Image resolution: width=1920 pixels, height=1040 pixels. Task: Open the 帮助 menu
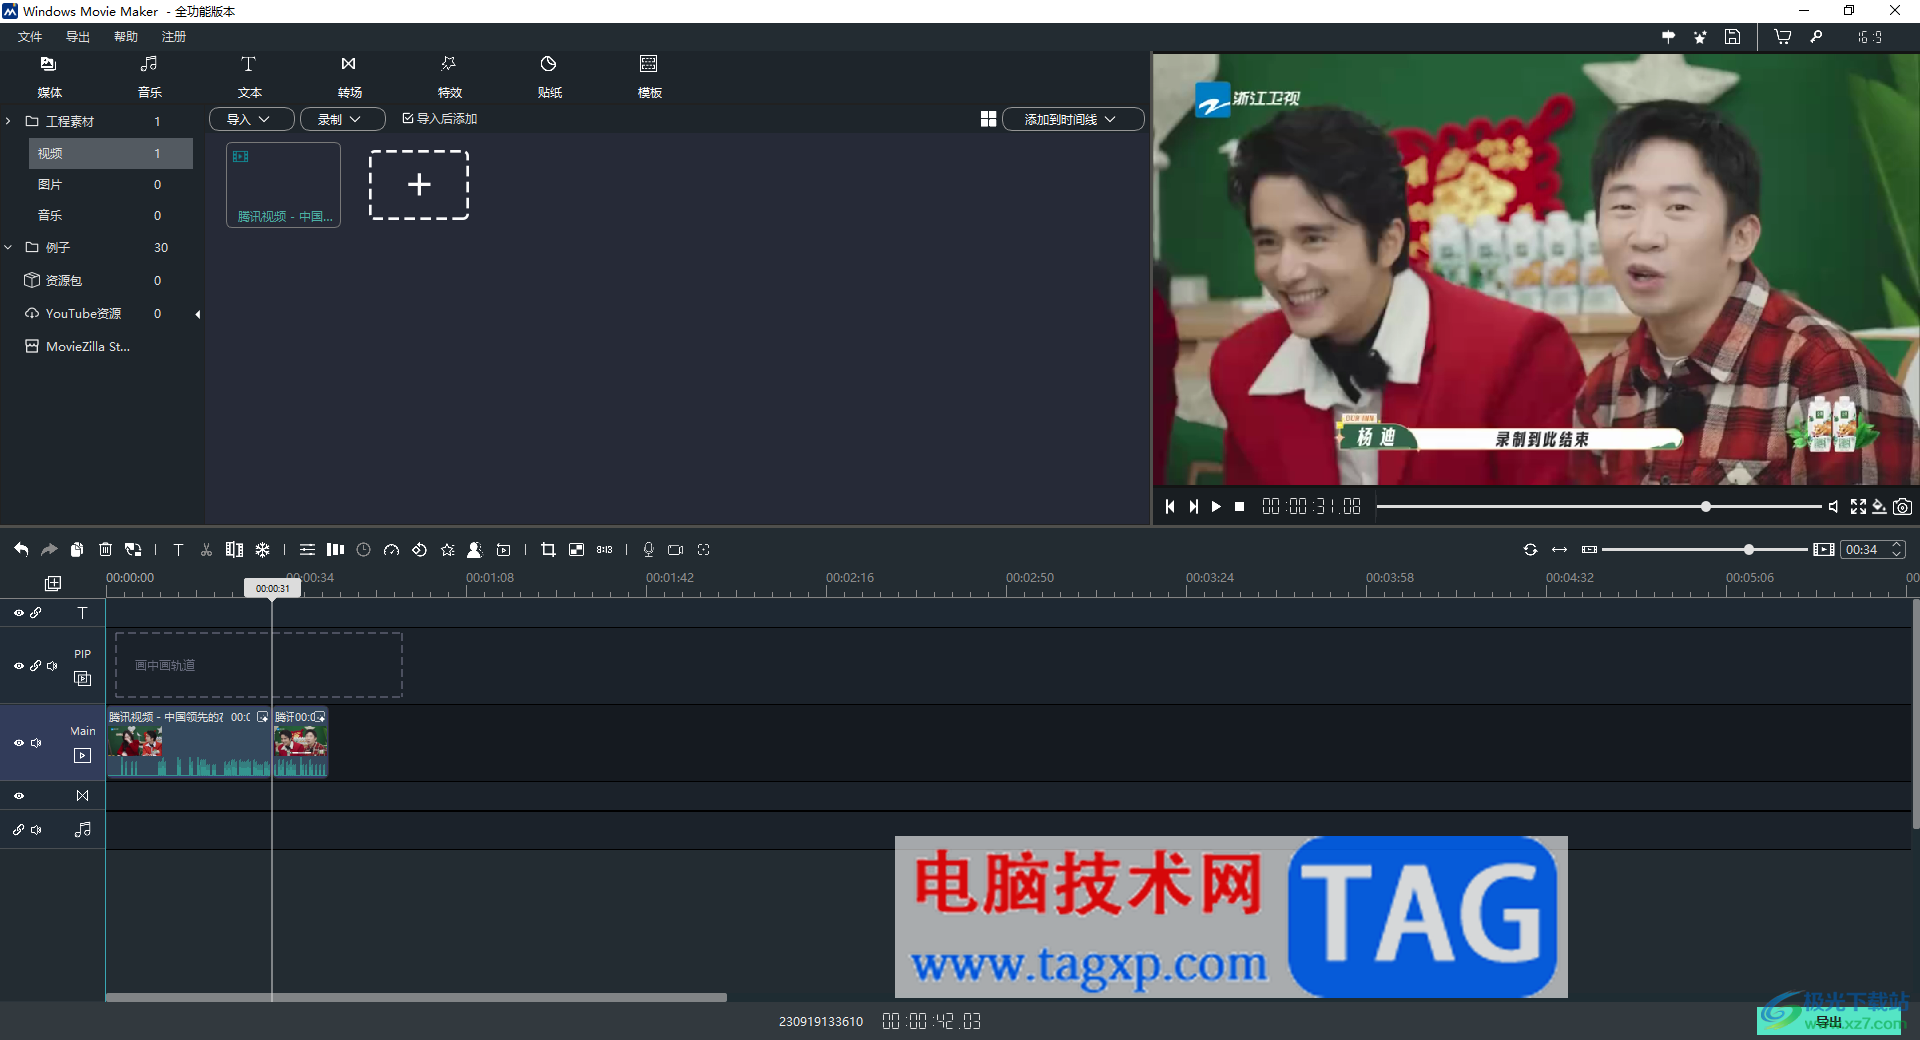tap(126, 37)
